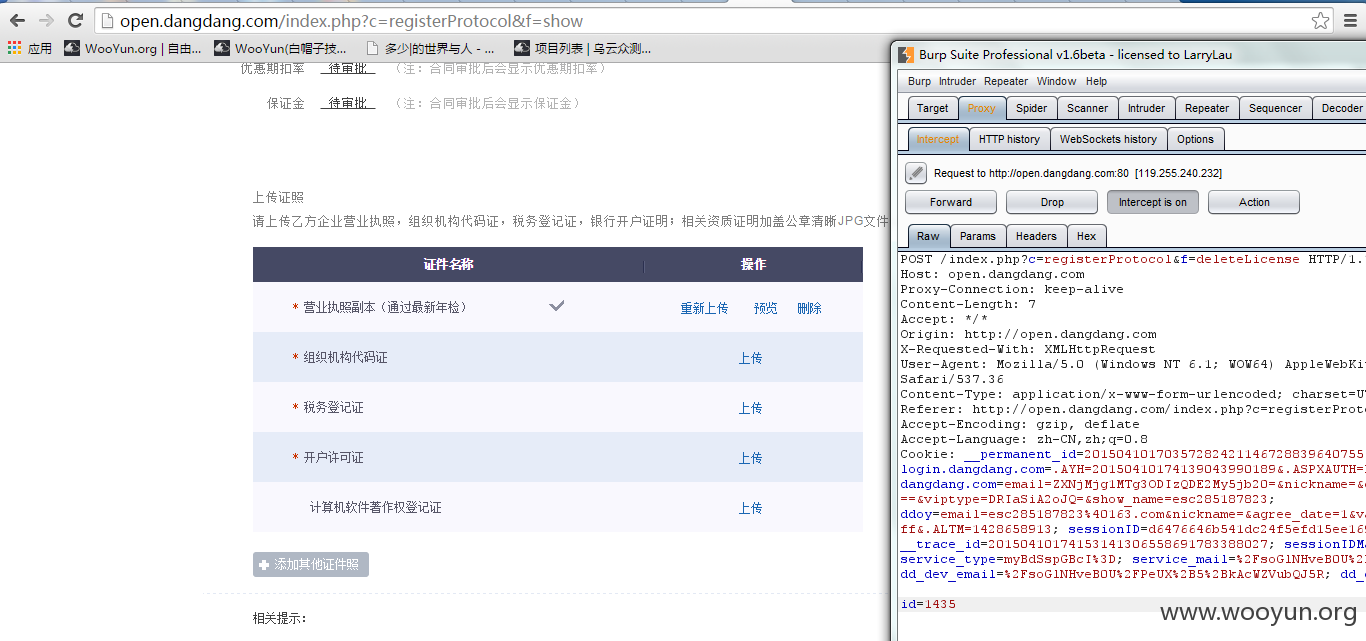This screenshot has height=641, width=1366.
Task: Click the id=1435 request body line
Action: (928, 604)
